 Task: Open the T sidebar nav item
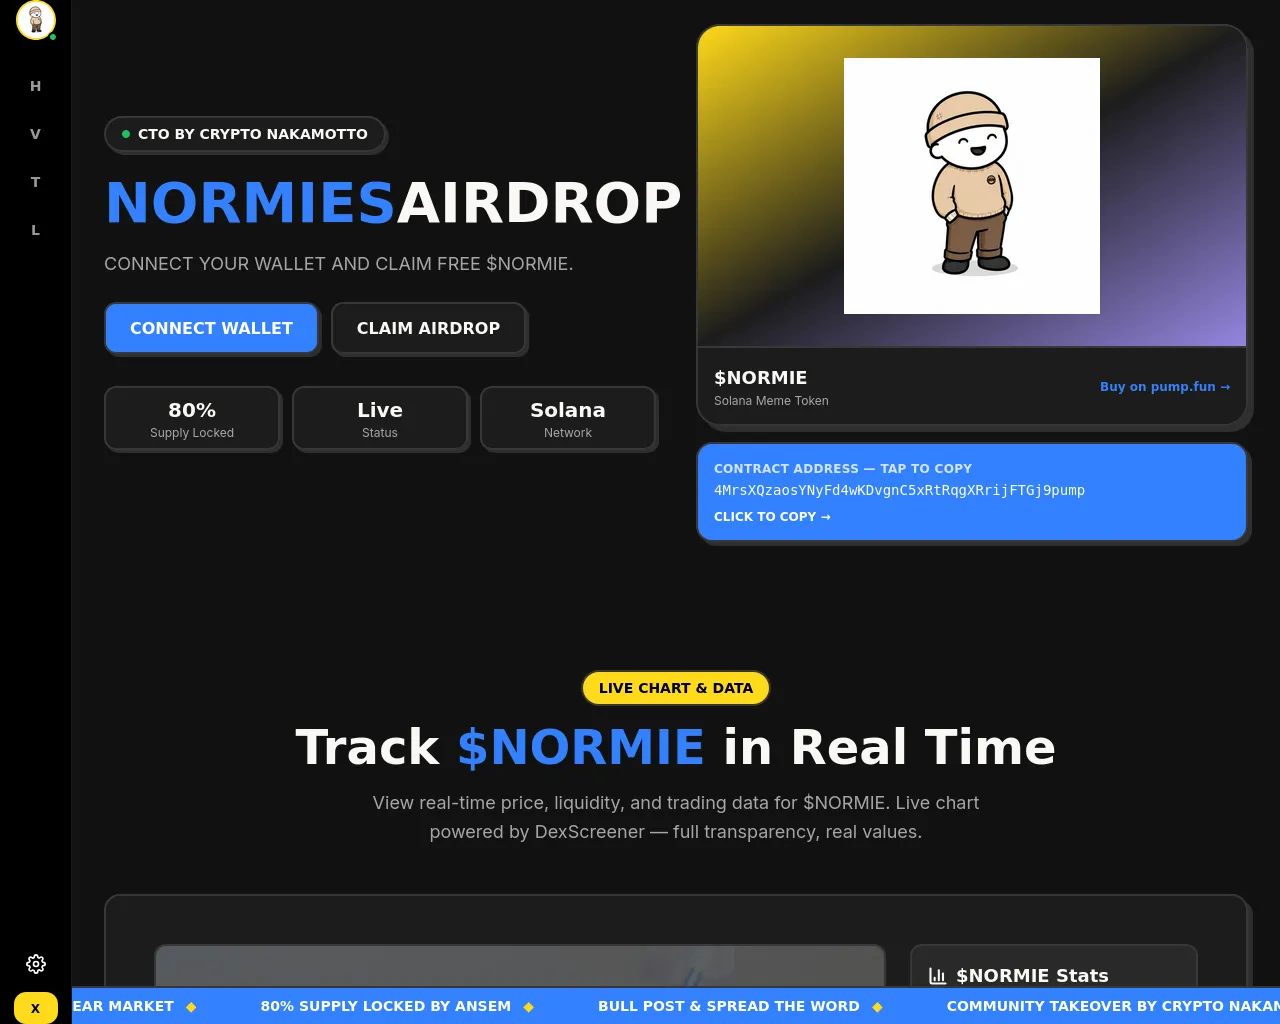[x=35, y=182]
